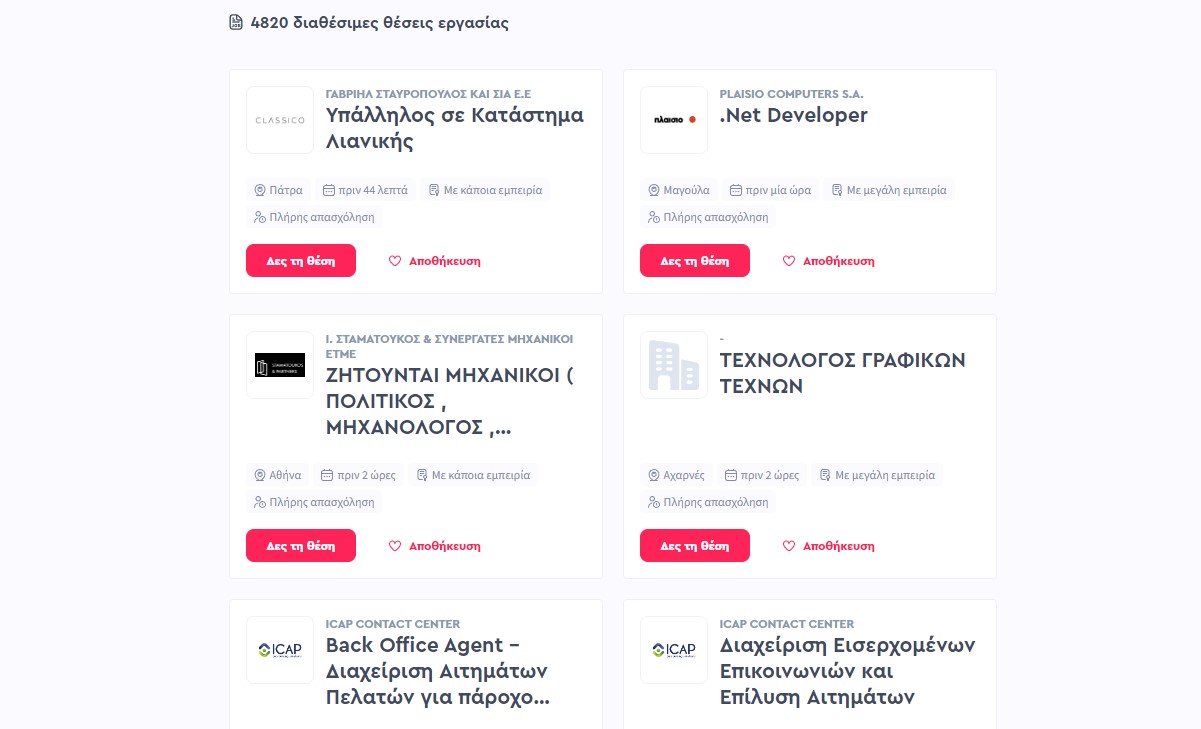The width and height of the screenshot is (1201, 729).
Task: Click the ICAP logo on the Διαχείριση Εισερχομένων Επικοινωνιών card
Action: [674, 650]
